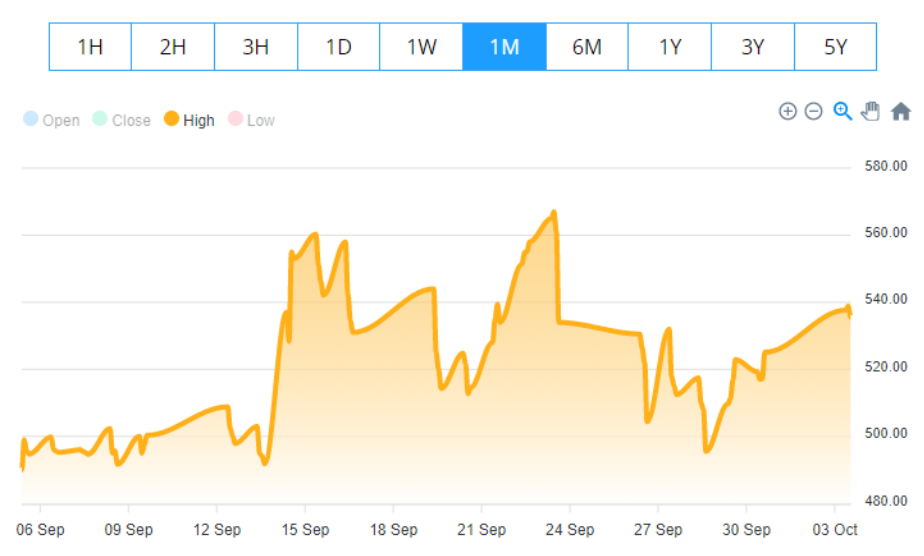Viewport: 924px width, 556px height.
Task: Show the Close series in legend
Action: [121, 120]
